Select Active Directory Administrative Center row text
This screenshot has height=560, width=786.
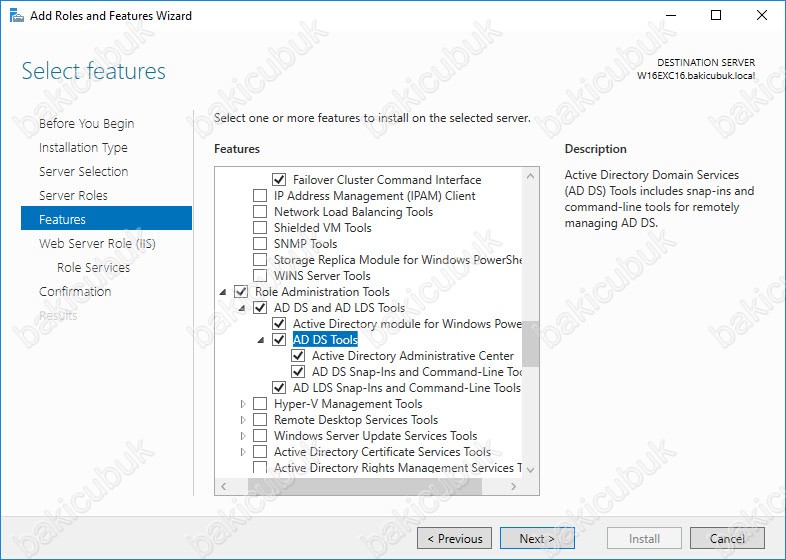[413, 356]
